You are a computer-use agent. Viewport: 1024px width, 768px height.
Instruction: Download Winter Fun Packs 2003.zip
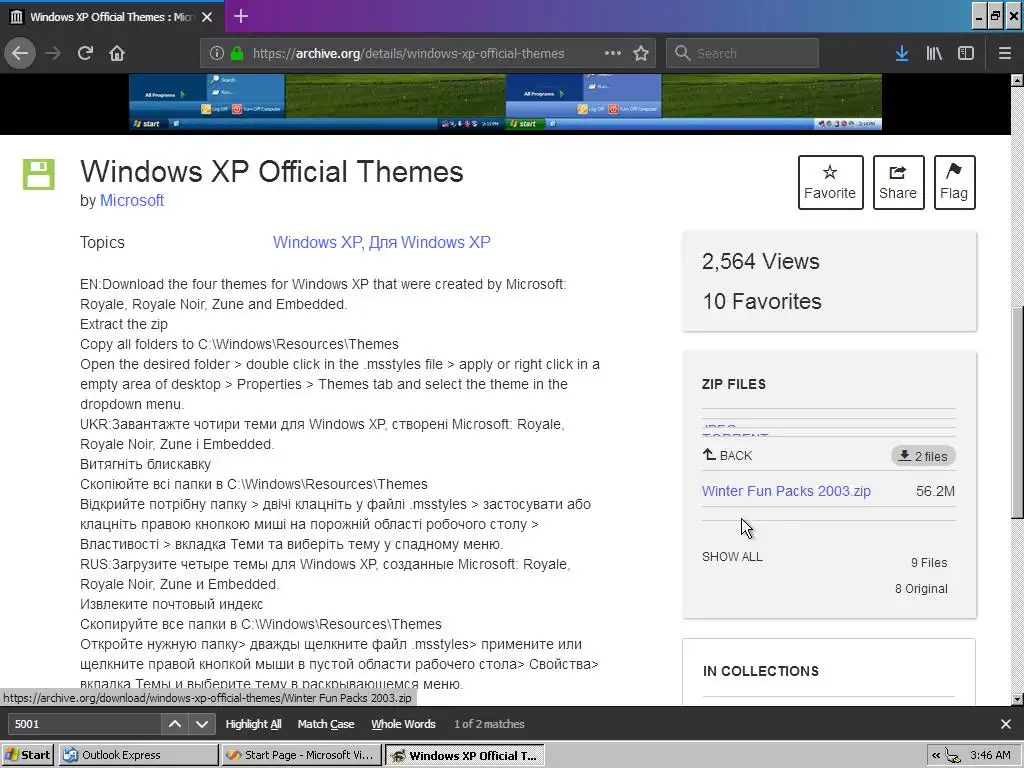[x=786, y=491]
